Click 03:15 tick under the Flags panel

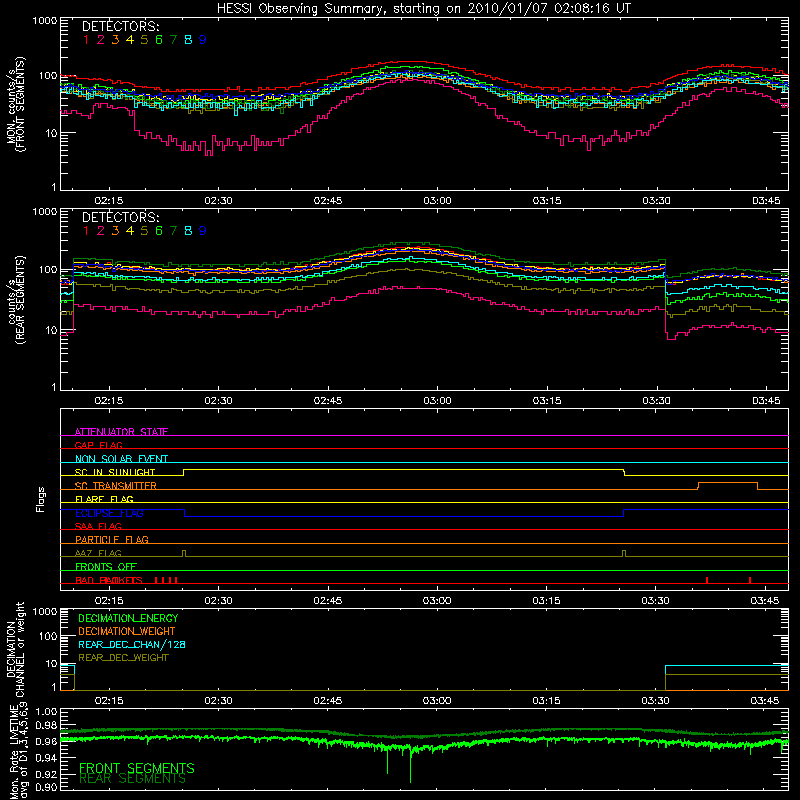click(x=546, y=601)
